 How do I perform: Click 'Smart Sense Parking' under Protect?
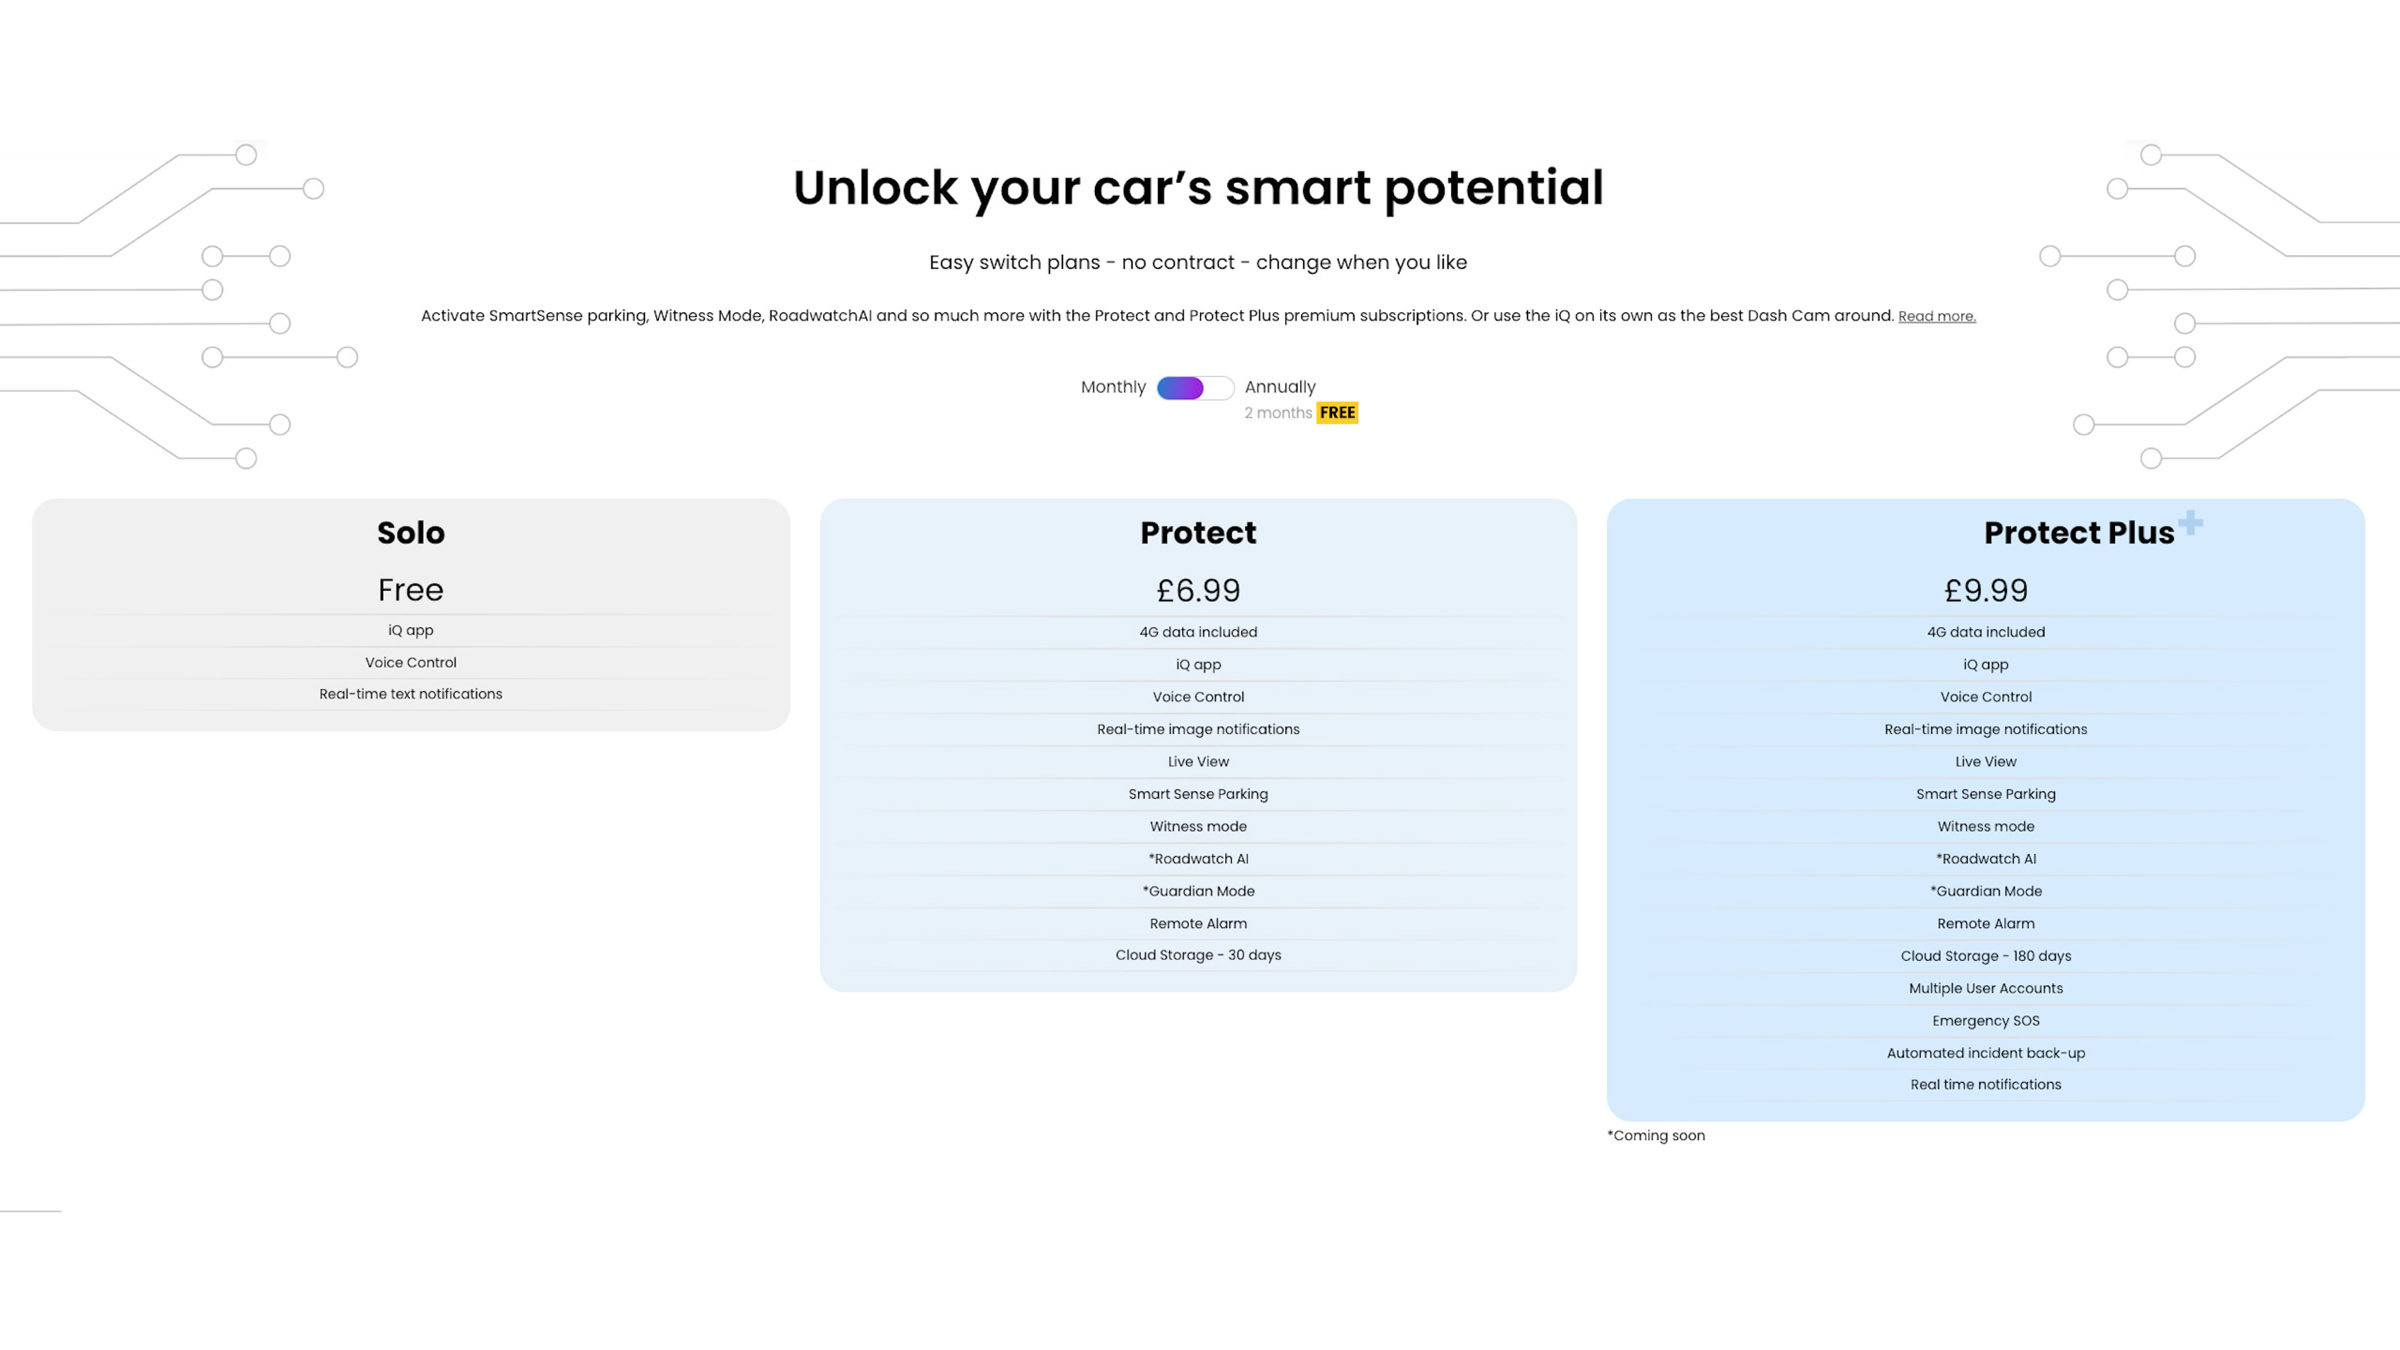[x=1197, y=793]
